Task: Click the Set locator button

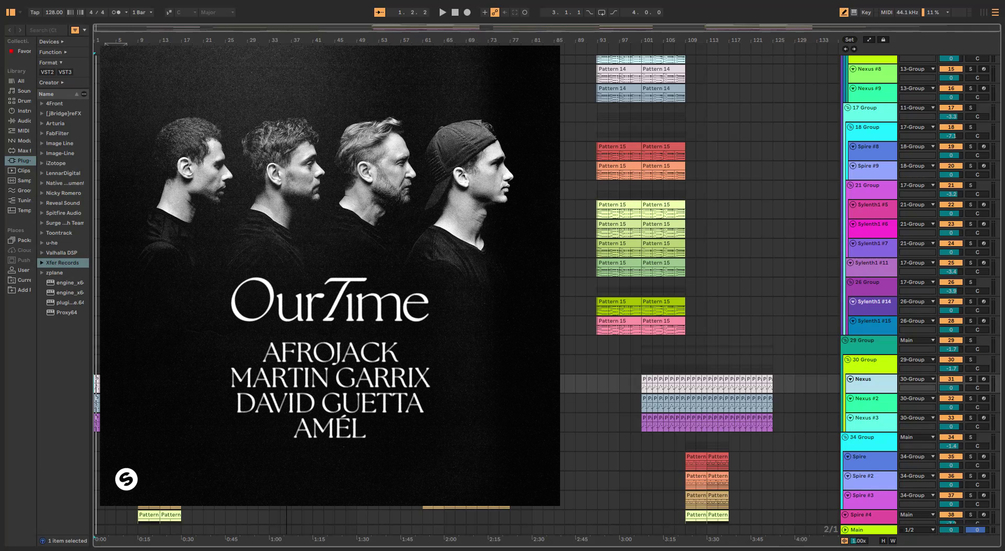Action: (x=849, y=40)
